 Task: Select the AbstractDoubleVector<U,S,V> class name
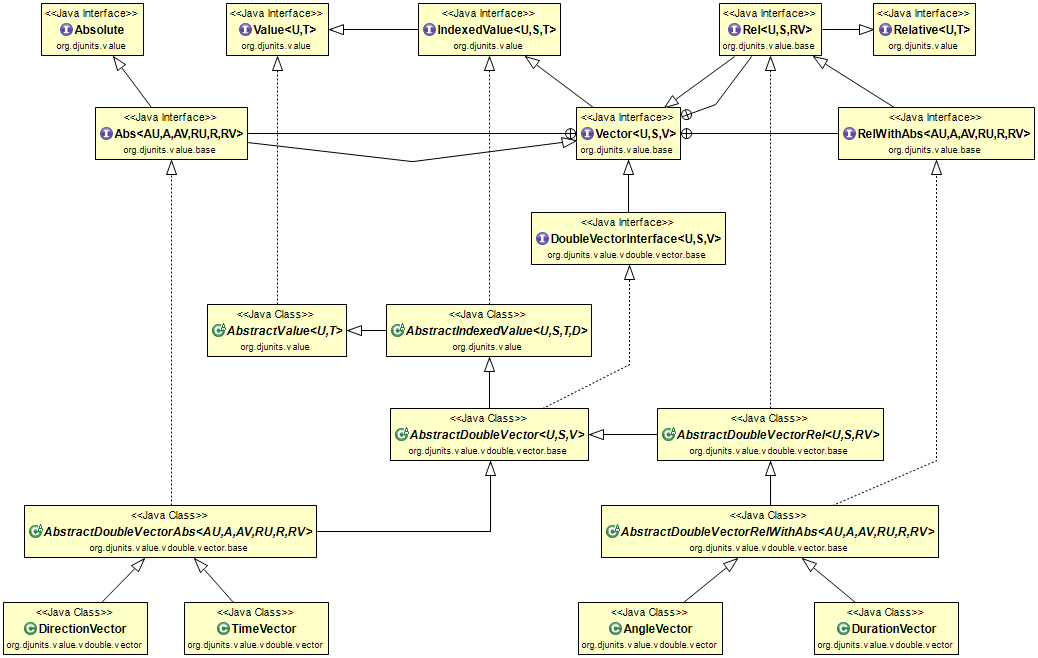tap(496, 435)
